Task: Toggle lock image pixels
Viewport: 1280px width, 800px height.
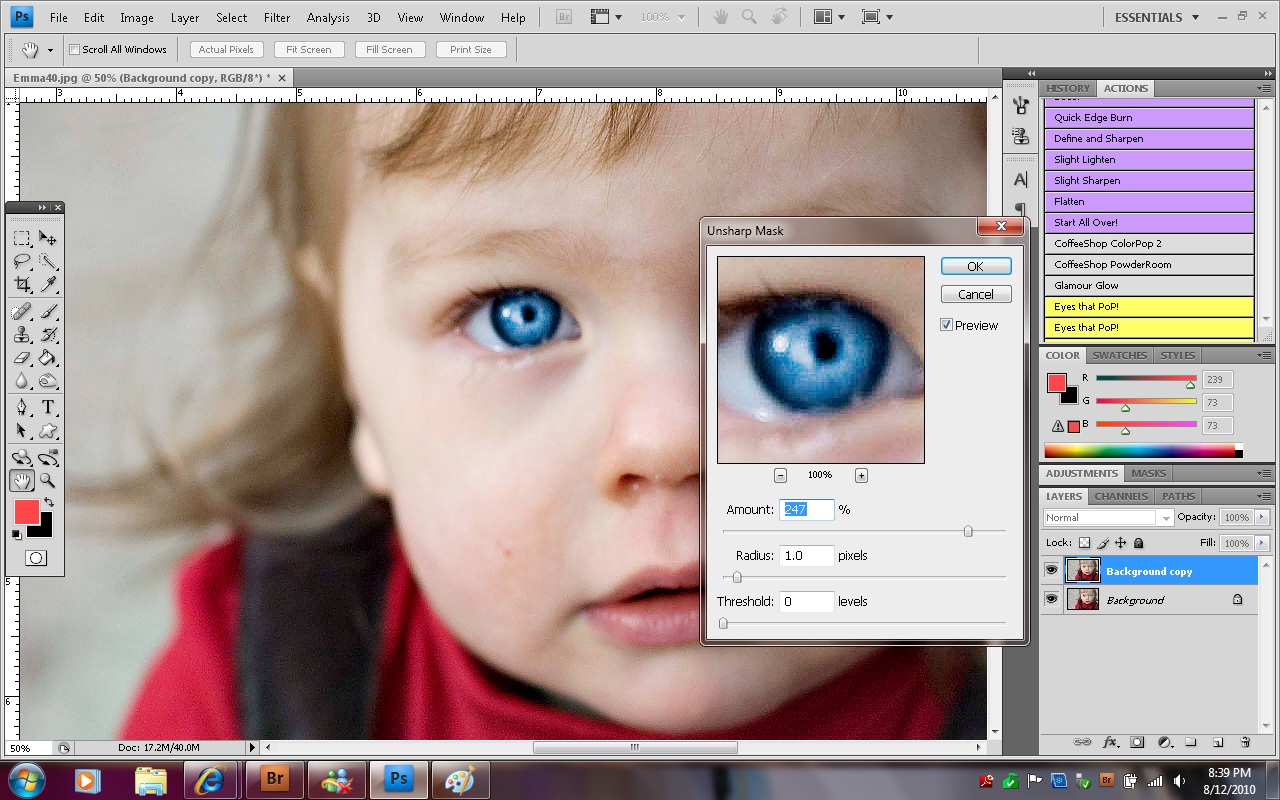Action: point(1103,543)
